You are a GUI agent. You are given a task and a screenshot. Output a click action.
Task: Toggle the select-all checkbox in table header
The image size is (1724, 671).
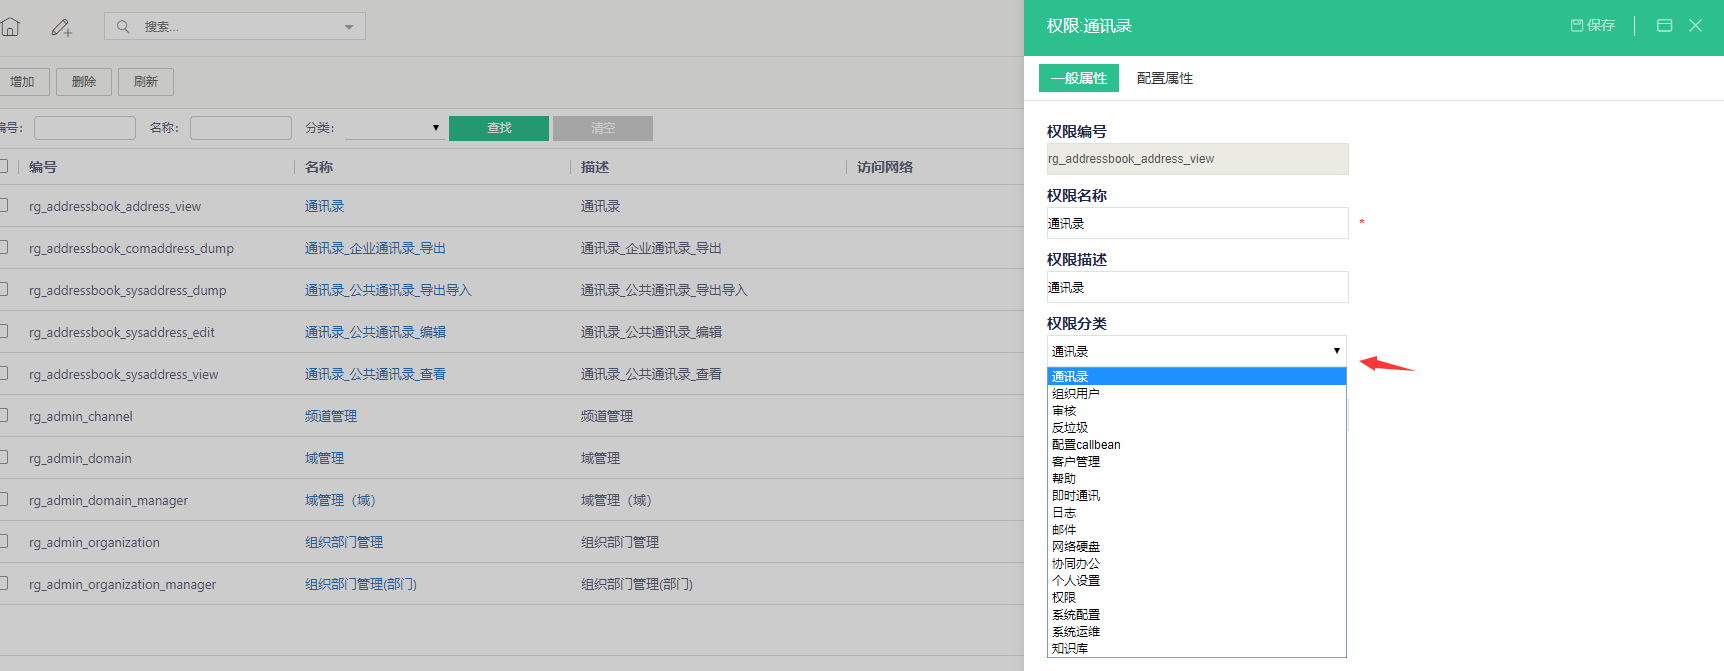[x=4, y=166]
